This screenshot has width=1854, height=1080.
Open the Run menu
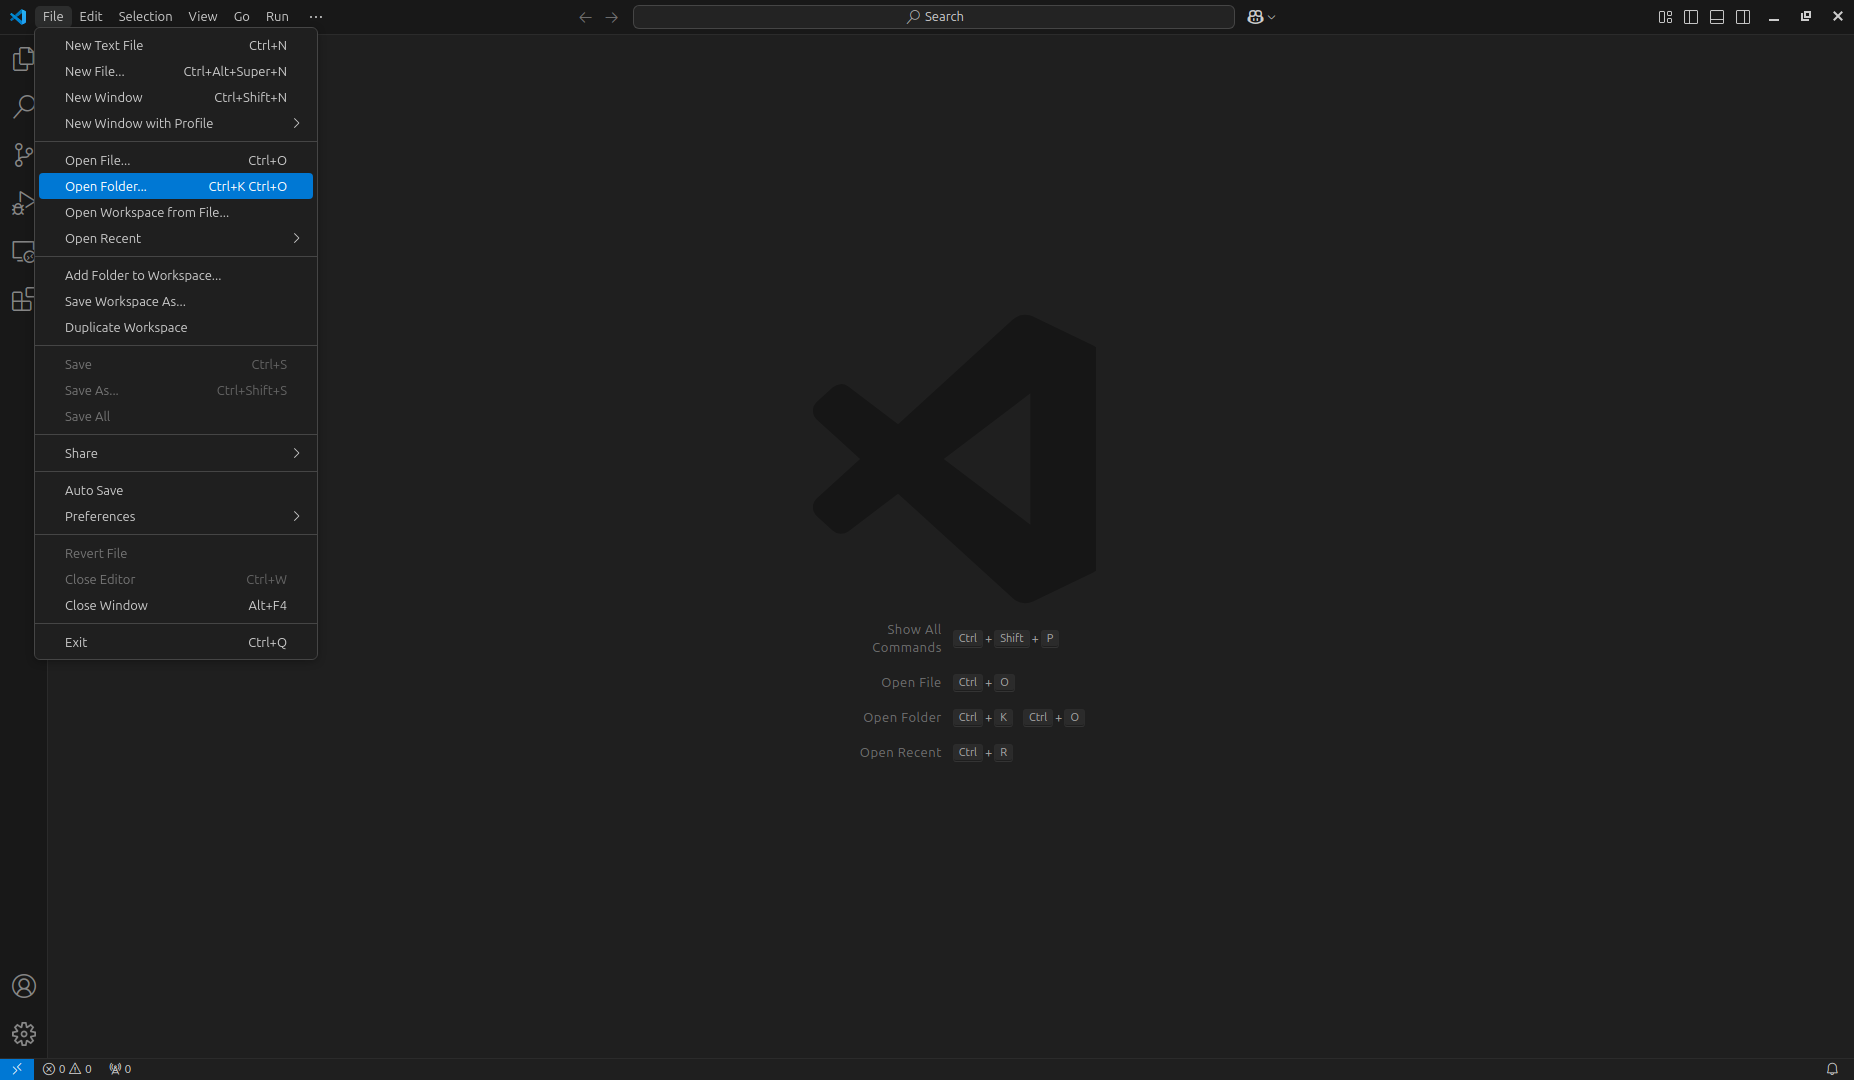277,17
